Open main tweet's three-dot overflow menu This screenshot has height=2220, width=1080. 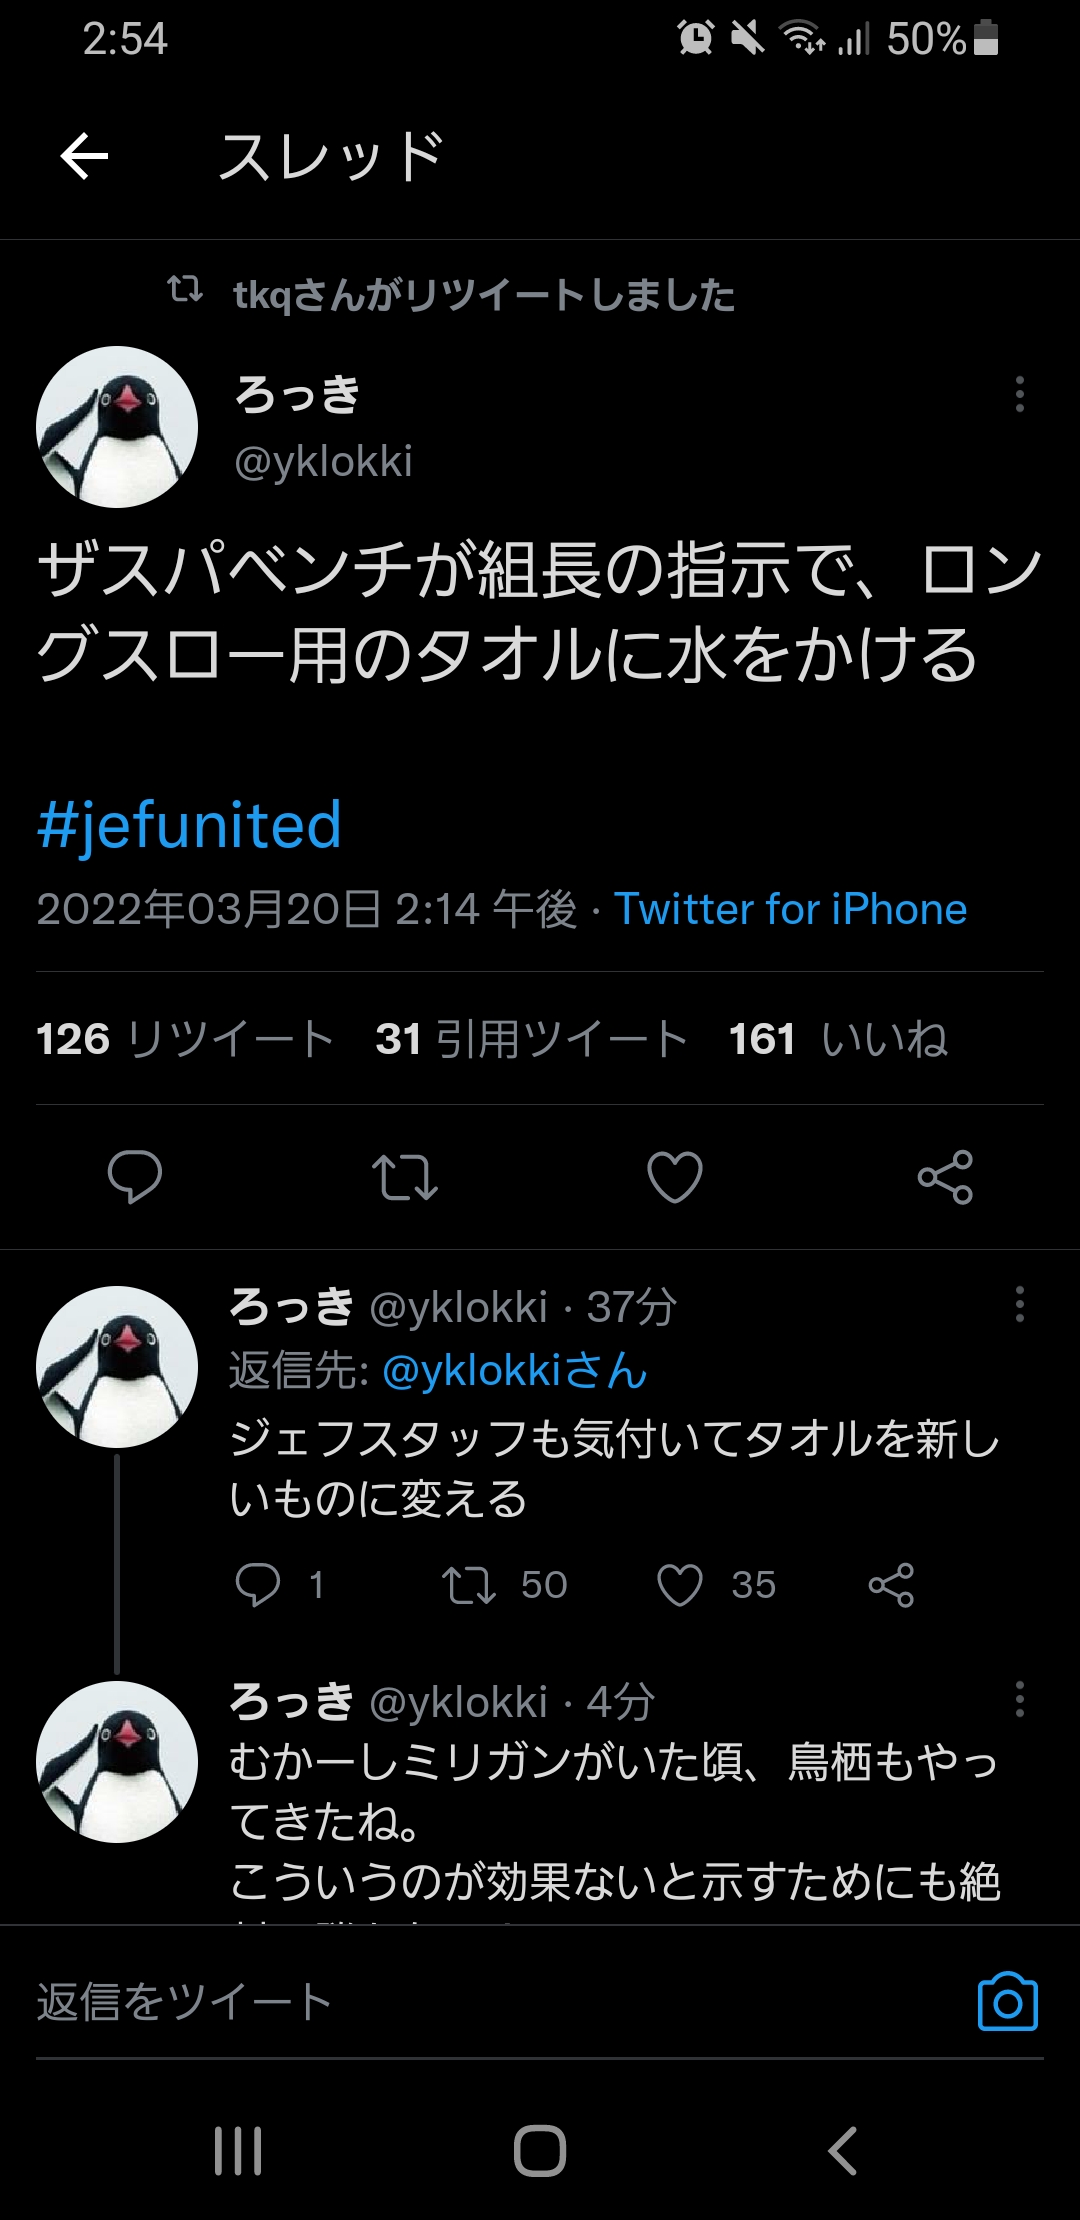coord(1019,394)
